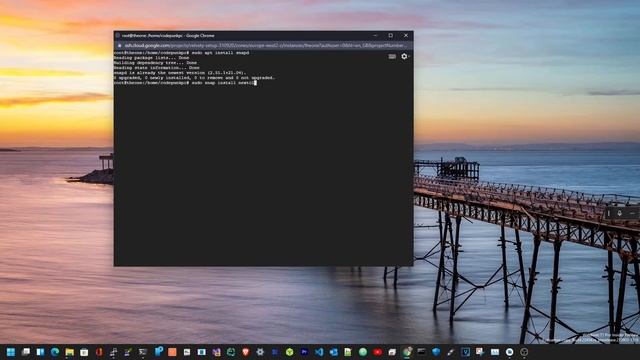
Task: Open Microsoft Store from the taskbar
Action: 84,352
